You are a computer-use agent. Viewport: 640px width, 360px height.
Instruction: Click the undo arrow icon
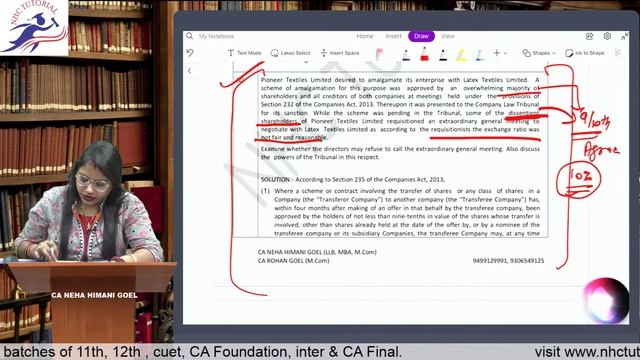(190, 53)
